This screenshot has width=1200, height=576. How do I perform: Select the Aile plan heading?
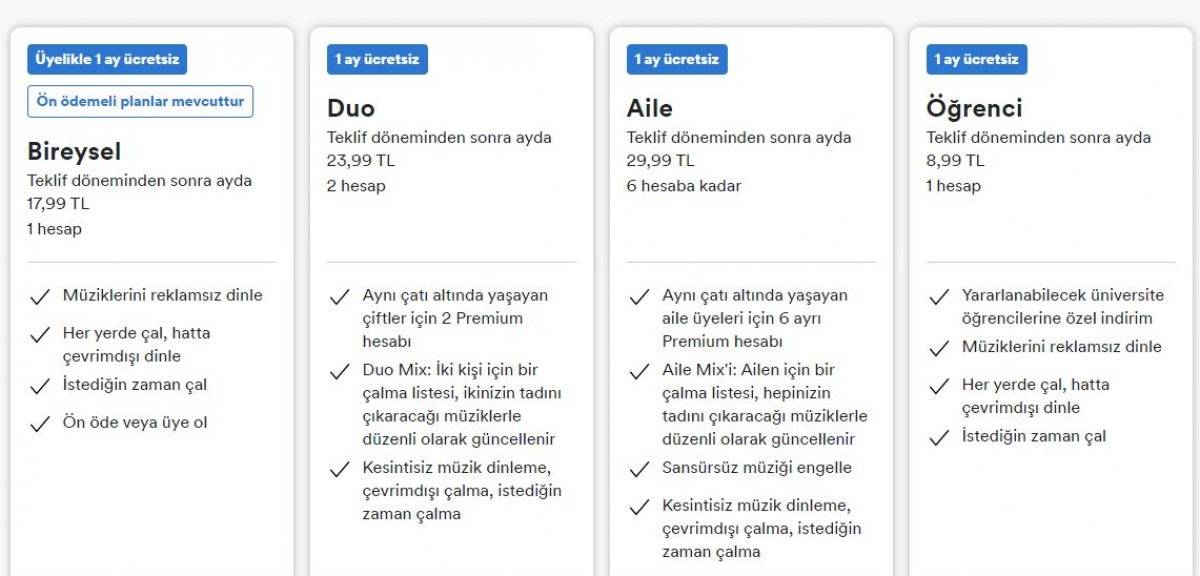(x=650, y=108)
